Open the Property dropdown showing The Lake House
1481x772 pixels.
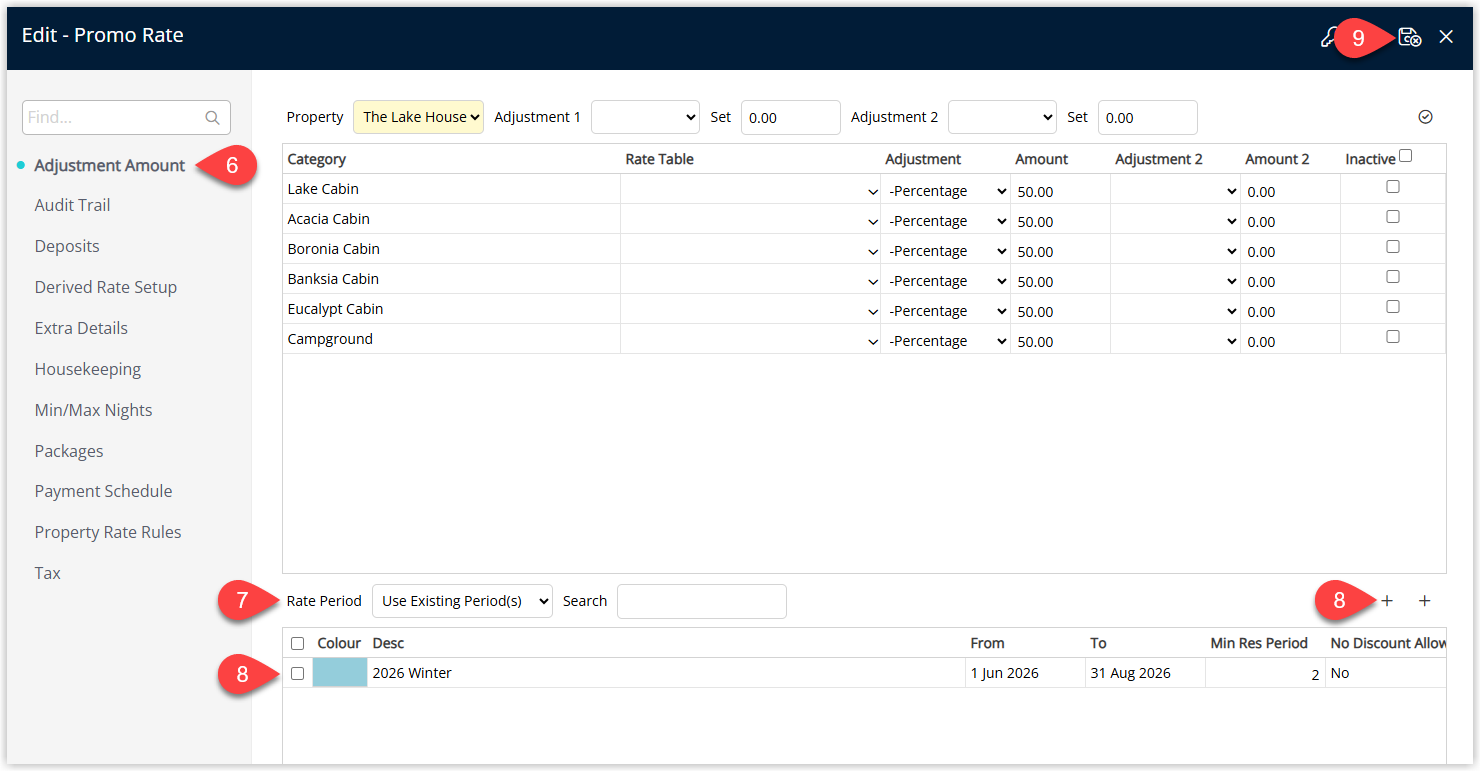[x=418, y=117]
